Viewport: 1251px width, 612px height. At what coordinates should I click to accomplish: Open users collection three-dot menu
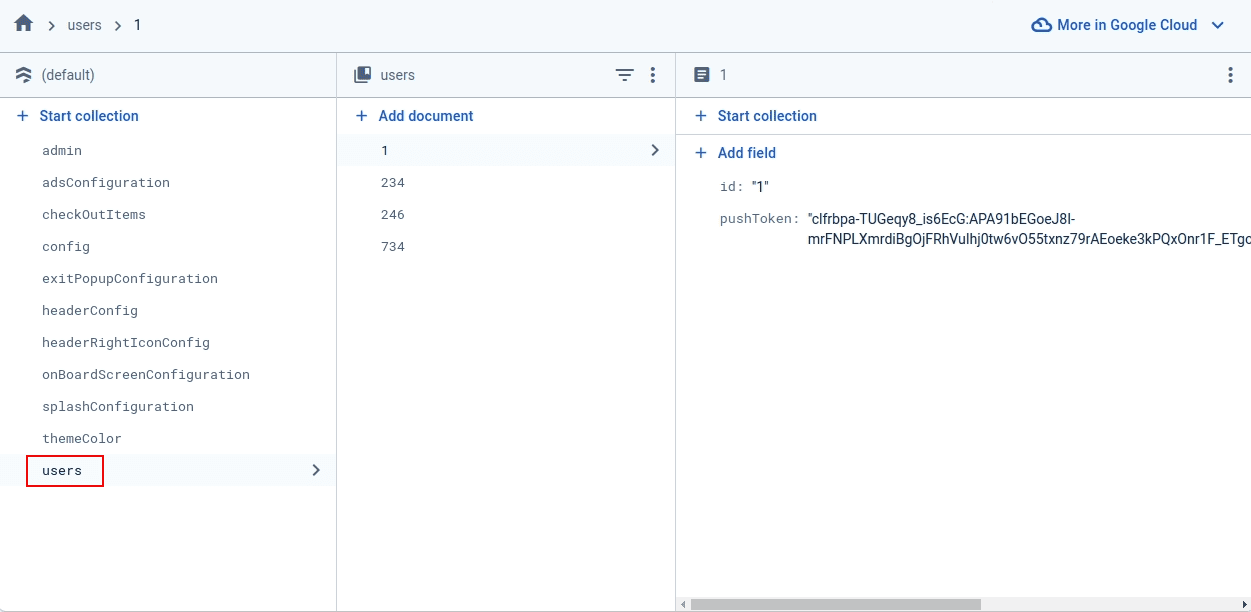click(x=653, y=75)
